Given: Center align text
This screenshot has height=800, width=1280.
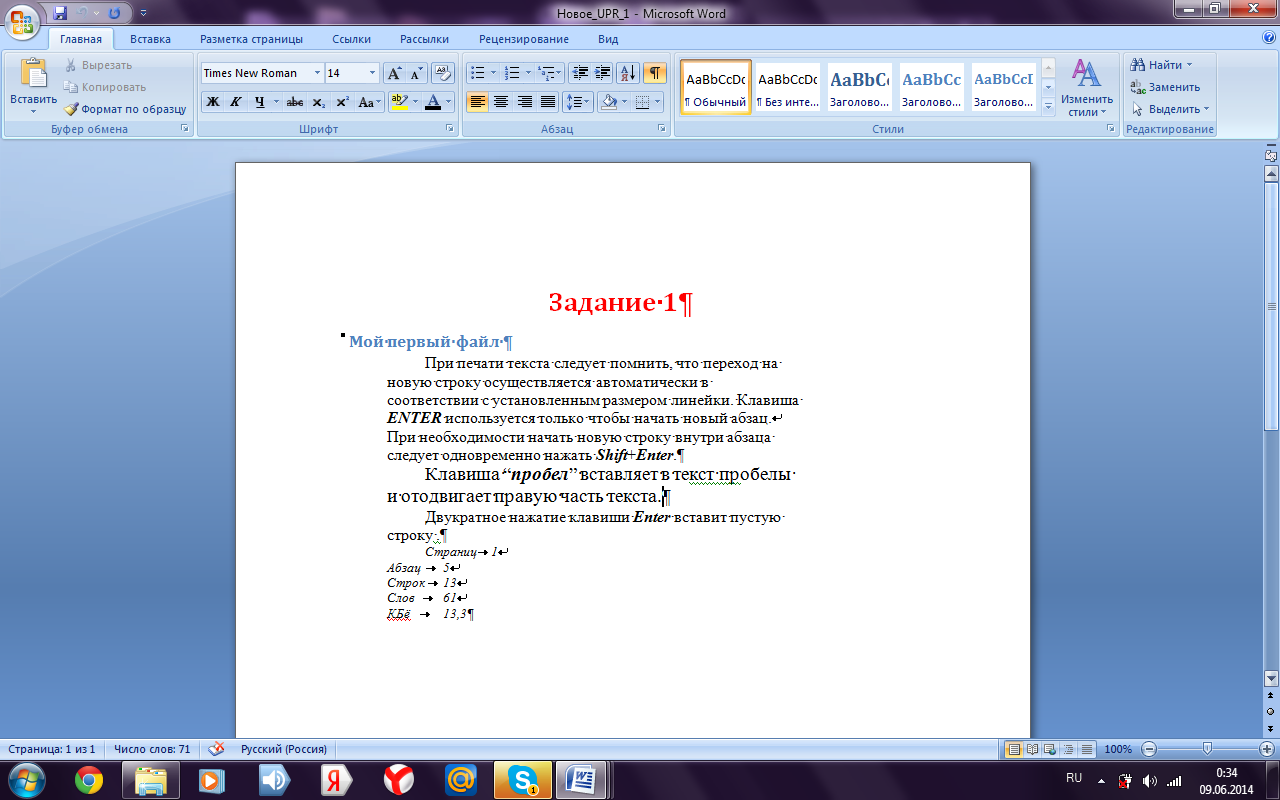Looking at the screenshot, I should pos(501,102).
